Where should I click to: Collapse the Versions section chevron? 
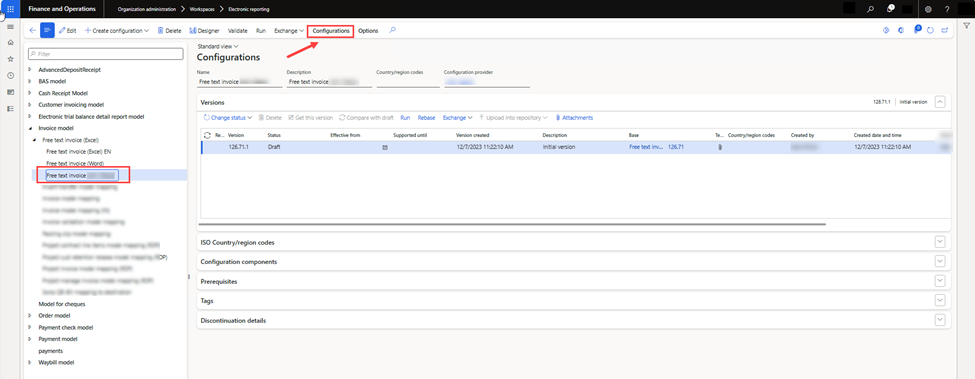940,102
